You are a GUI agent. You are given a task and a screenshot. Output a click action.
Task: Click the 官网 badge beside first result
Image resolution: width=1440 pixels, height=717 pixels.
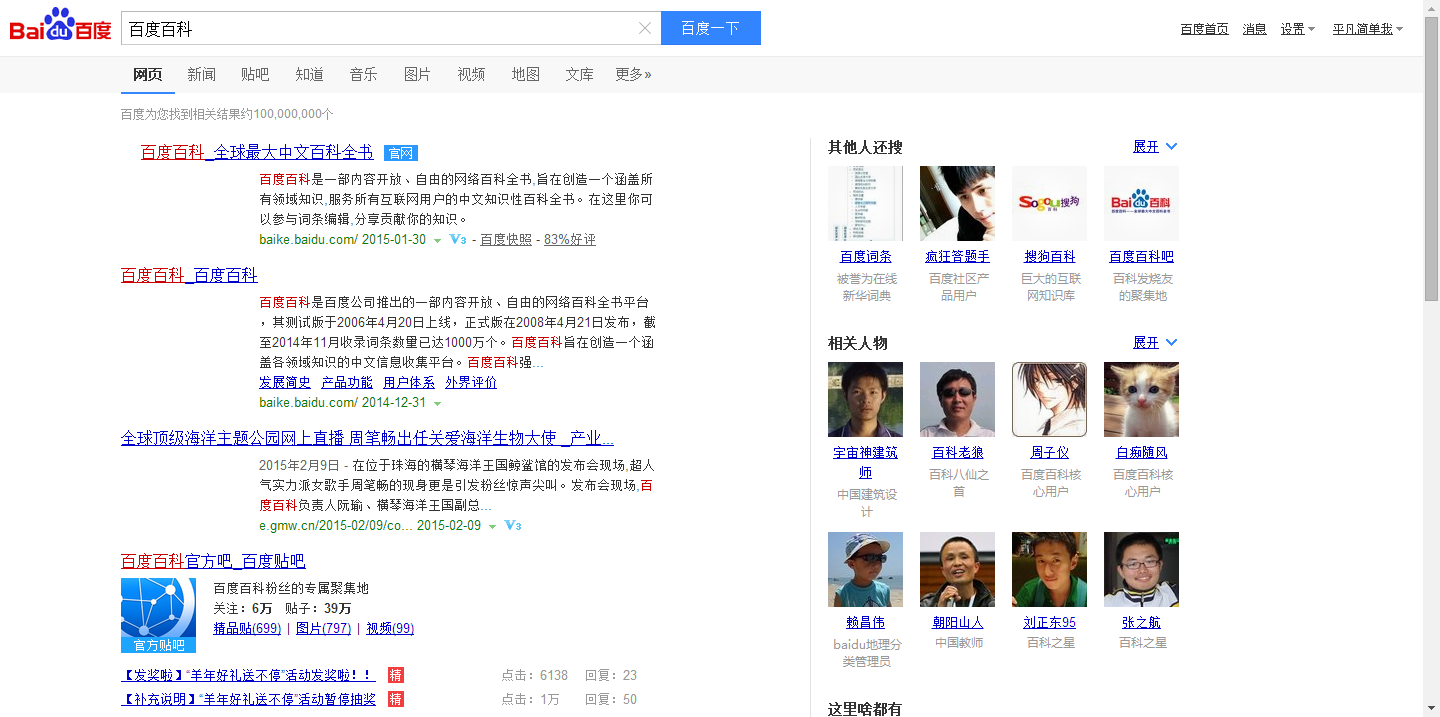click(401, 153)
